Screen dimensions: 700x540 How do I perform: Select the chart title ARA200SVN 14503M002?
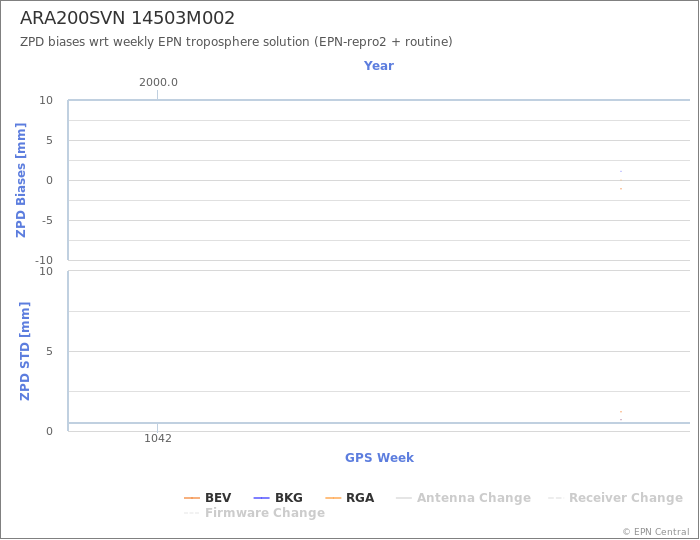tap(127, 18)
